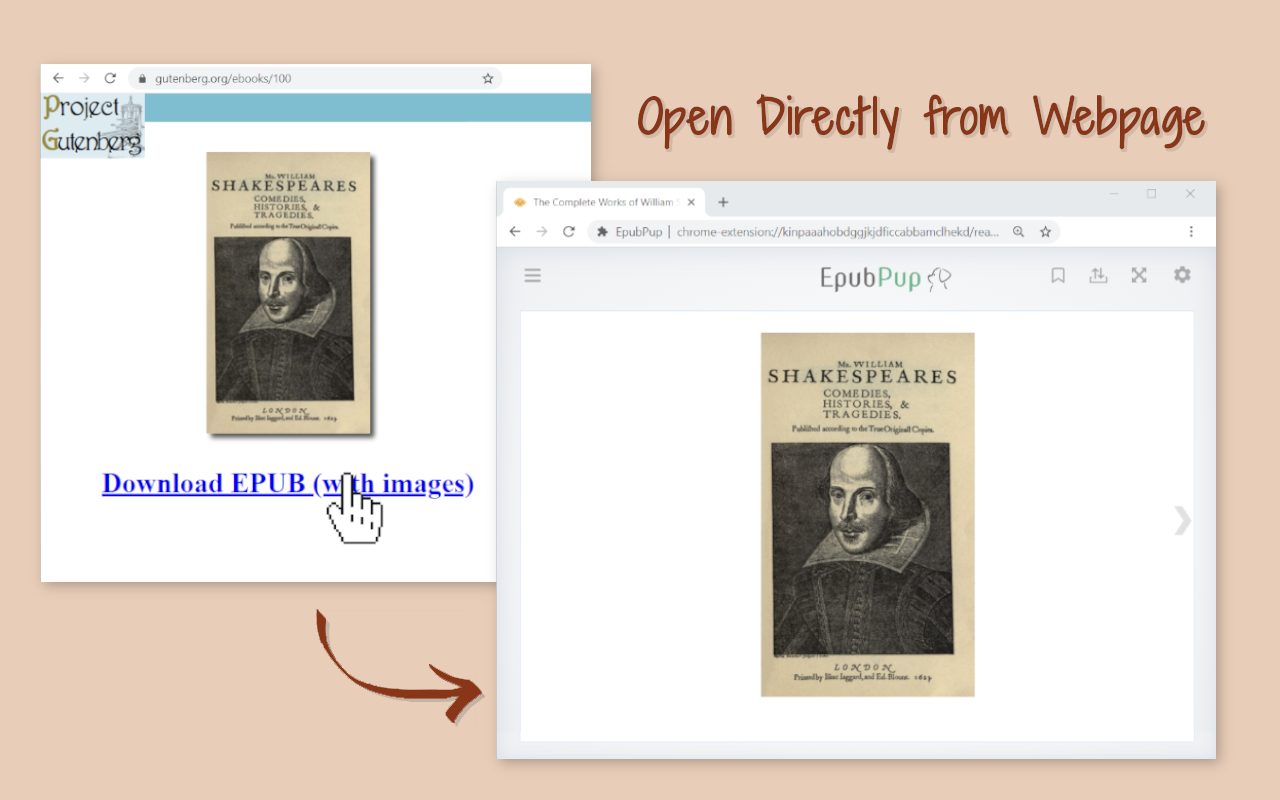Screen dimensions: 1280x800
Task: Click EpubPup's import/export icon
Action: point(1098,274)
